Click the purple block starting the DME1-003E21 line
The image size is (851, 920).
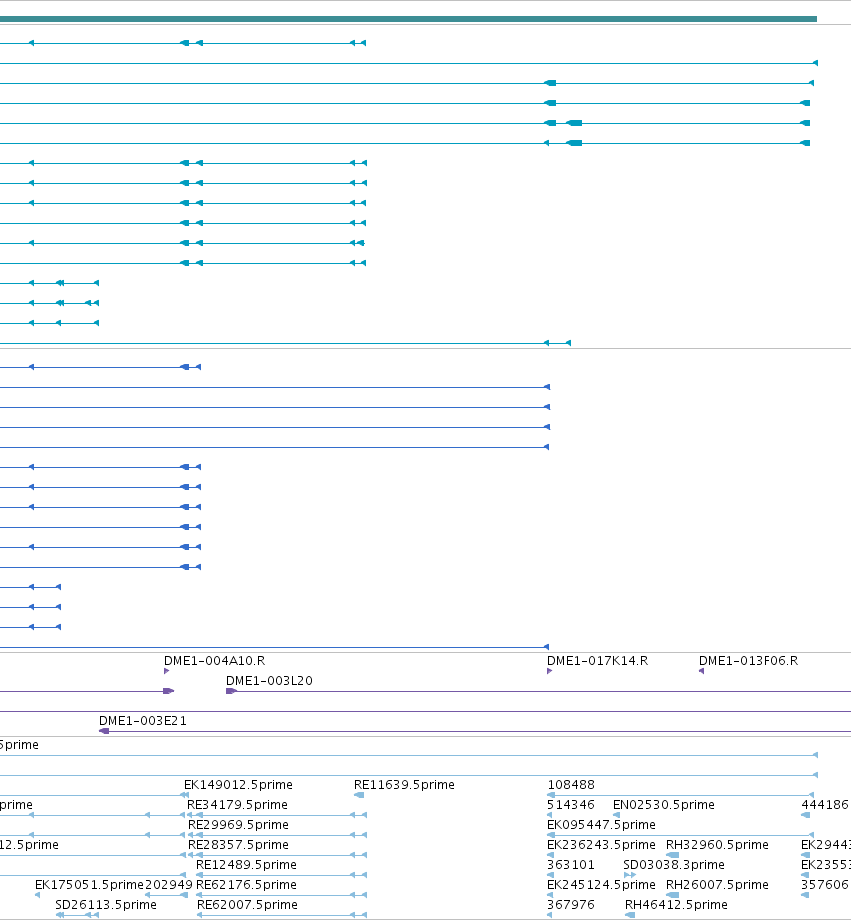coord(104,730)
